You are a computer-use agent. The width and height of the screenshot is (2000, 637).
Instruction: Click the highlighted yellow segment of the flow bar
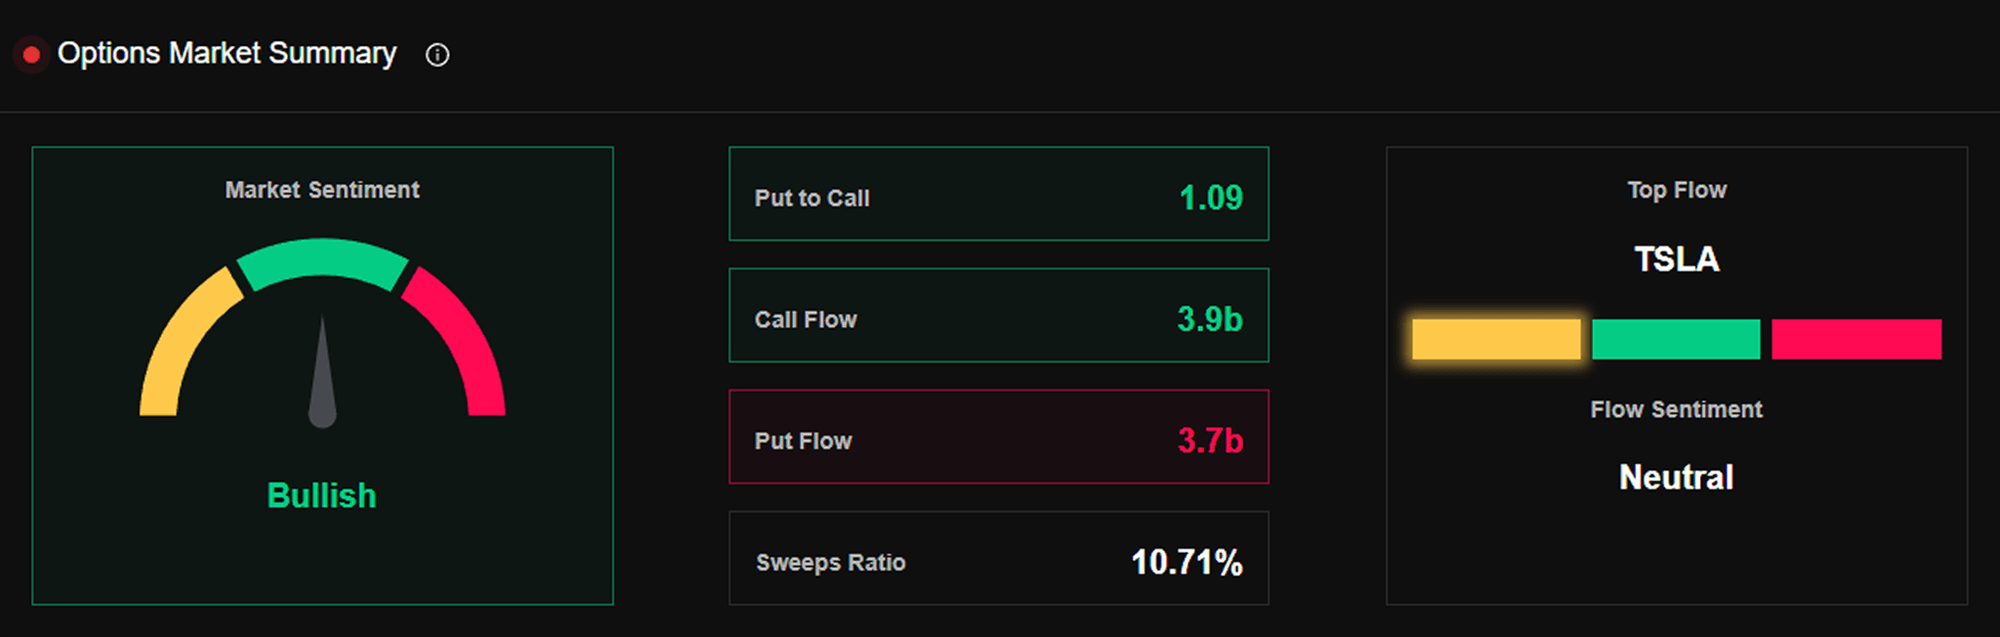1495,339
